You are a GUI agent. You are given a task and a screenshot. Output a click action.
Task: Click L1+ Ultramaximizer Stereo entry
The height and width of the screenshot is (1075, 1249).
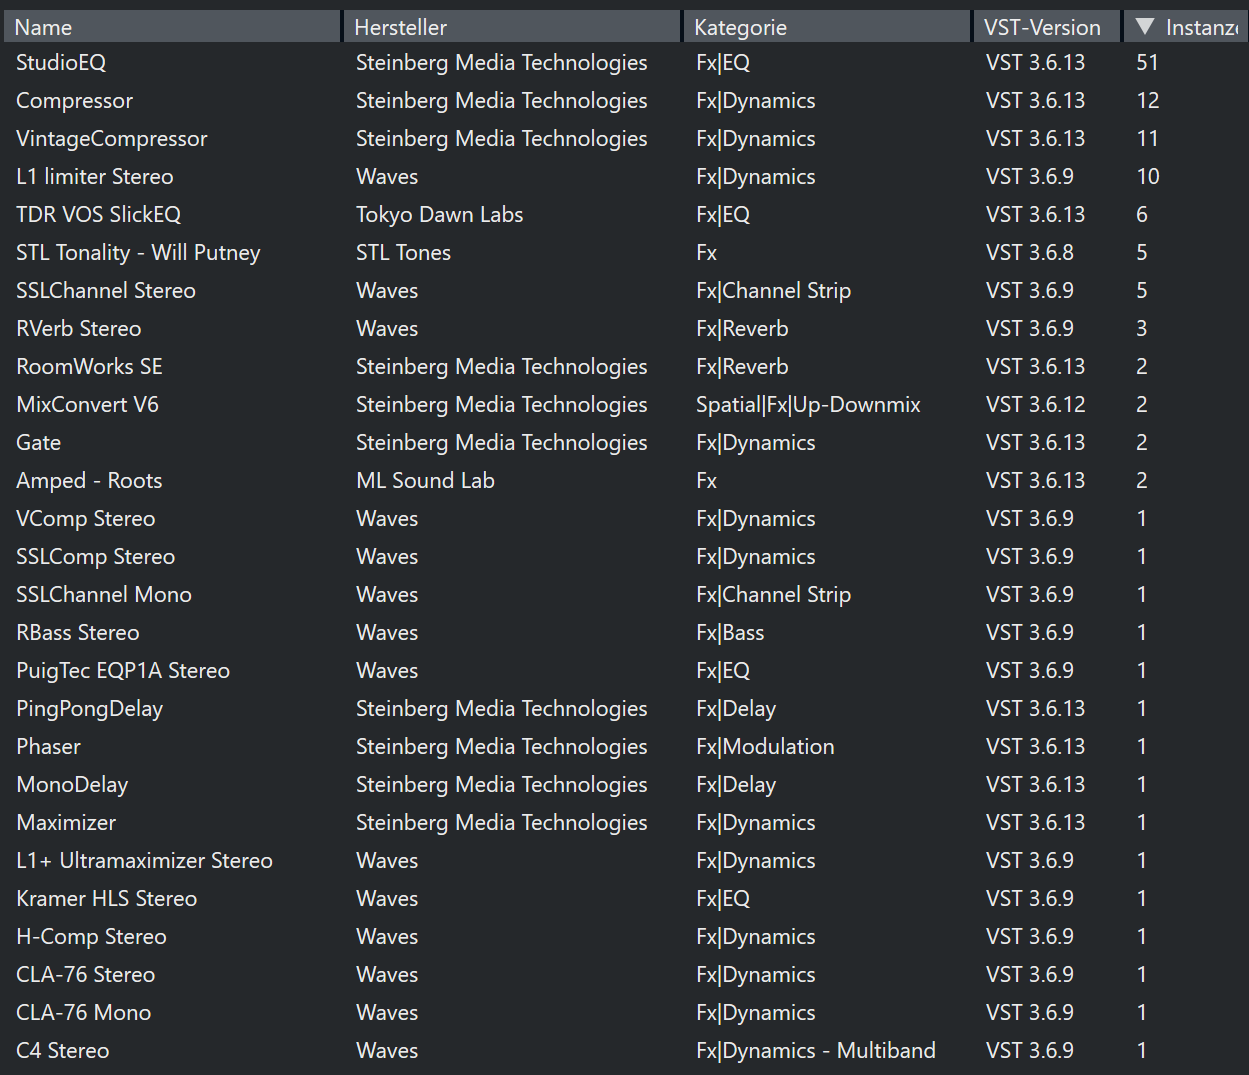point(144,861)
